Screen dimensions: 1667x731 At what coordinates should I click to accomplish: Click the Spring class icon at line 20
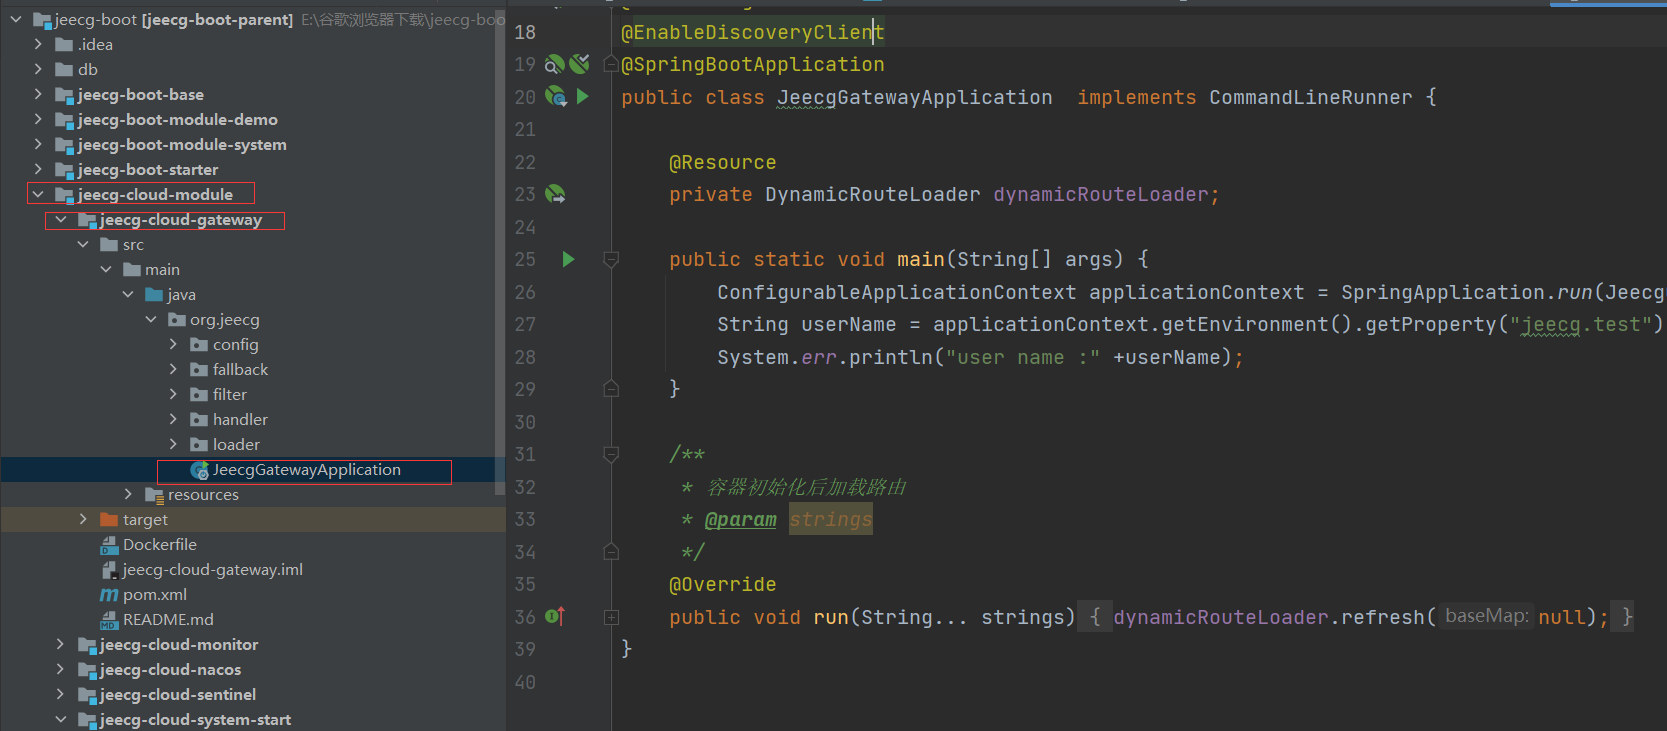pyautogui.click(x=556, y=97)
